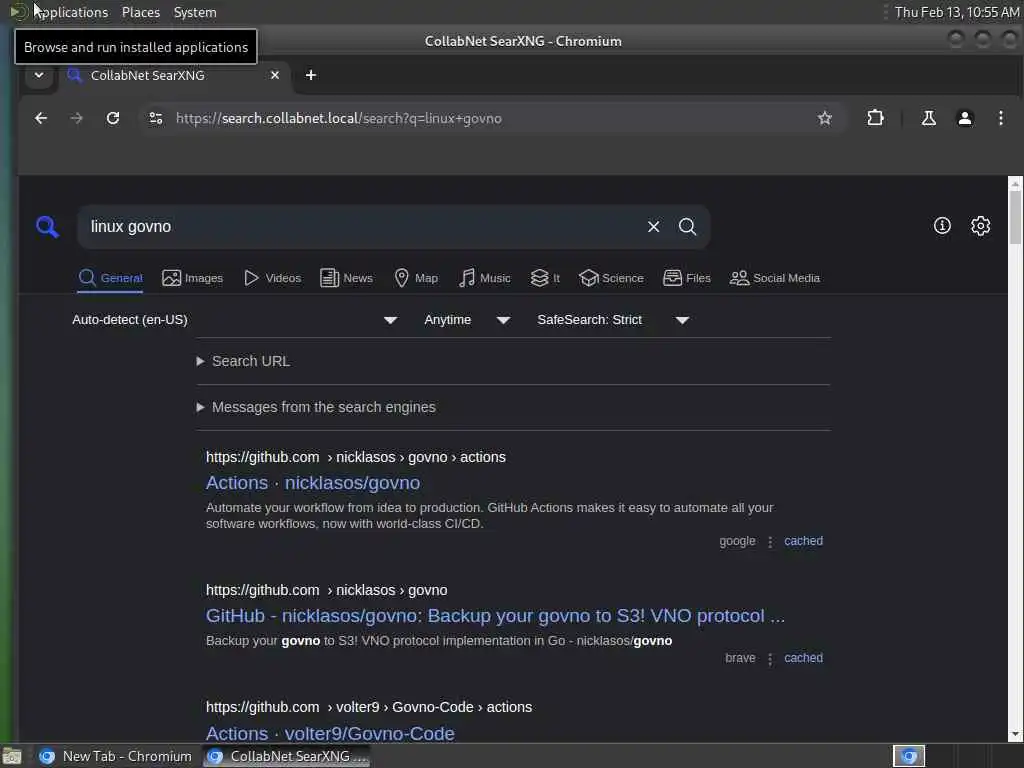Open Actions · volter9/Govno-Code result
This screenshot has width=1024, height=768.
[330, 733]
